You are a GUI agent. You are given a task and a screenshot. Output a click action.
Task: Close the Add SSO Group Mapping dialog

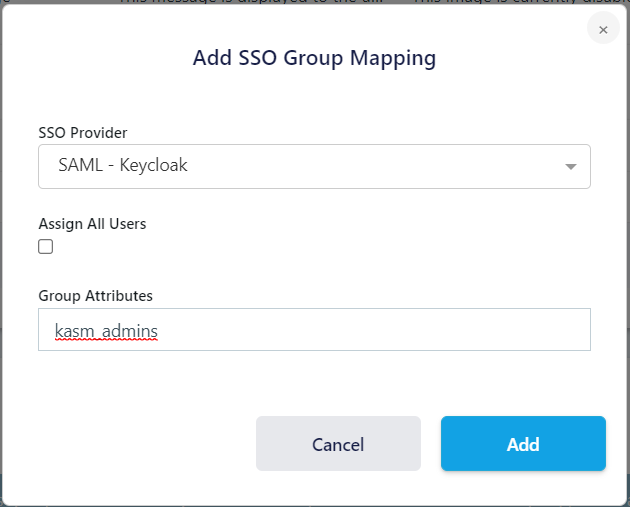[x=602, y=30]
